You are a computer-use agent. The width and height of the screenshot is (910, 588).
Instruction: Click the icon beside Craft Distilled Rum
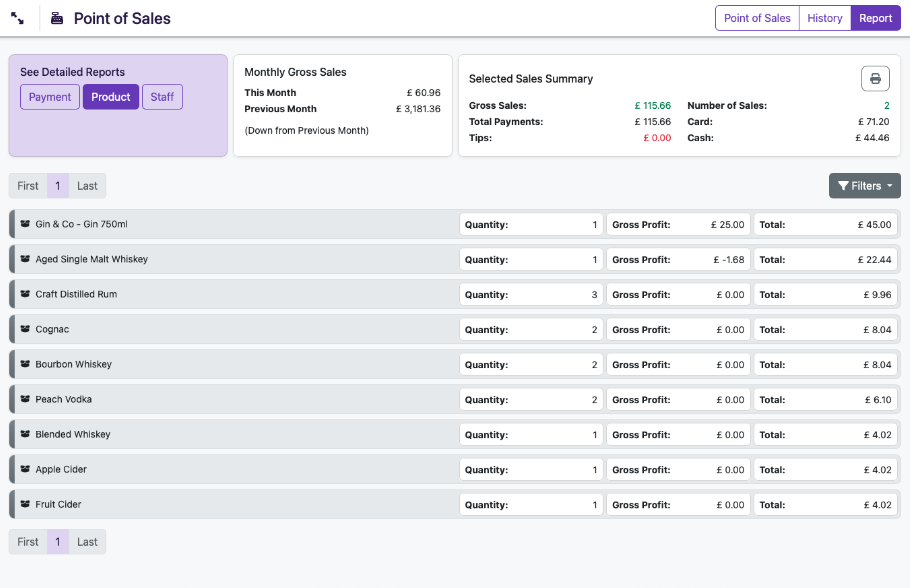pyautogui.click(x=25, y=295)
